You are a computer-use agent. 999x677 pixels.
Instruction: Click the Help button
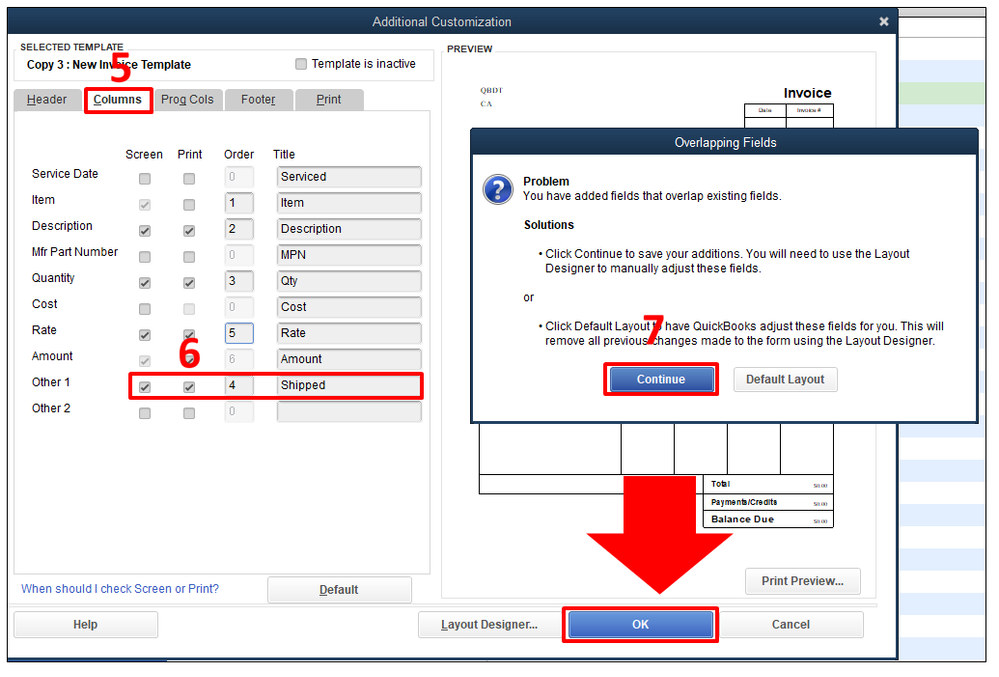click(85, 625)
